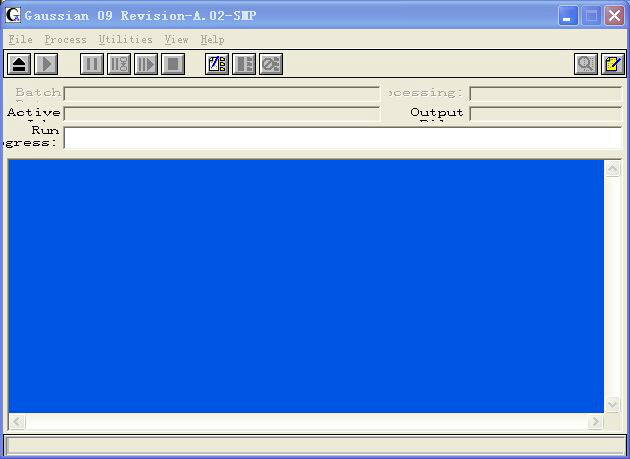Open the View menu
Screen dimensions: 630x459
(176, 39)
